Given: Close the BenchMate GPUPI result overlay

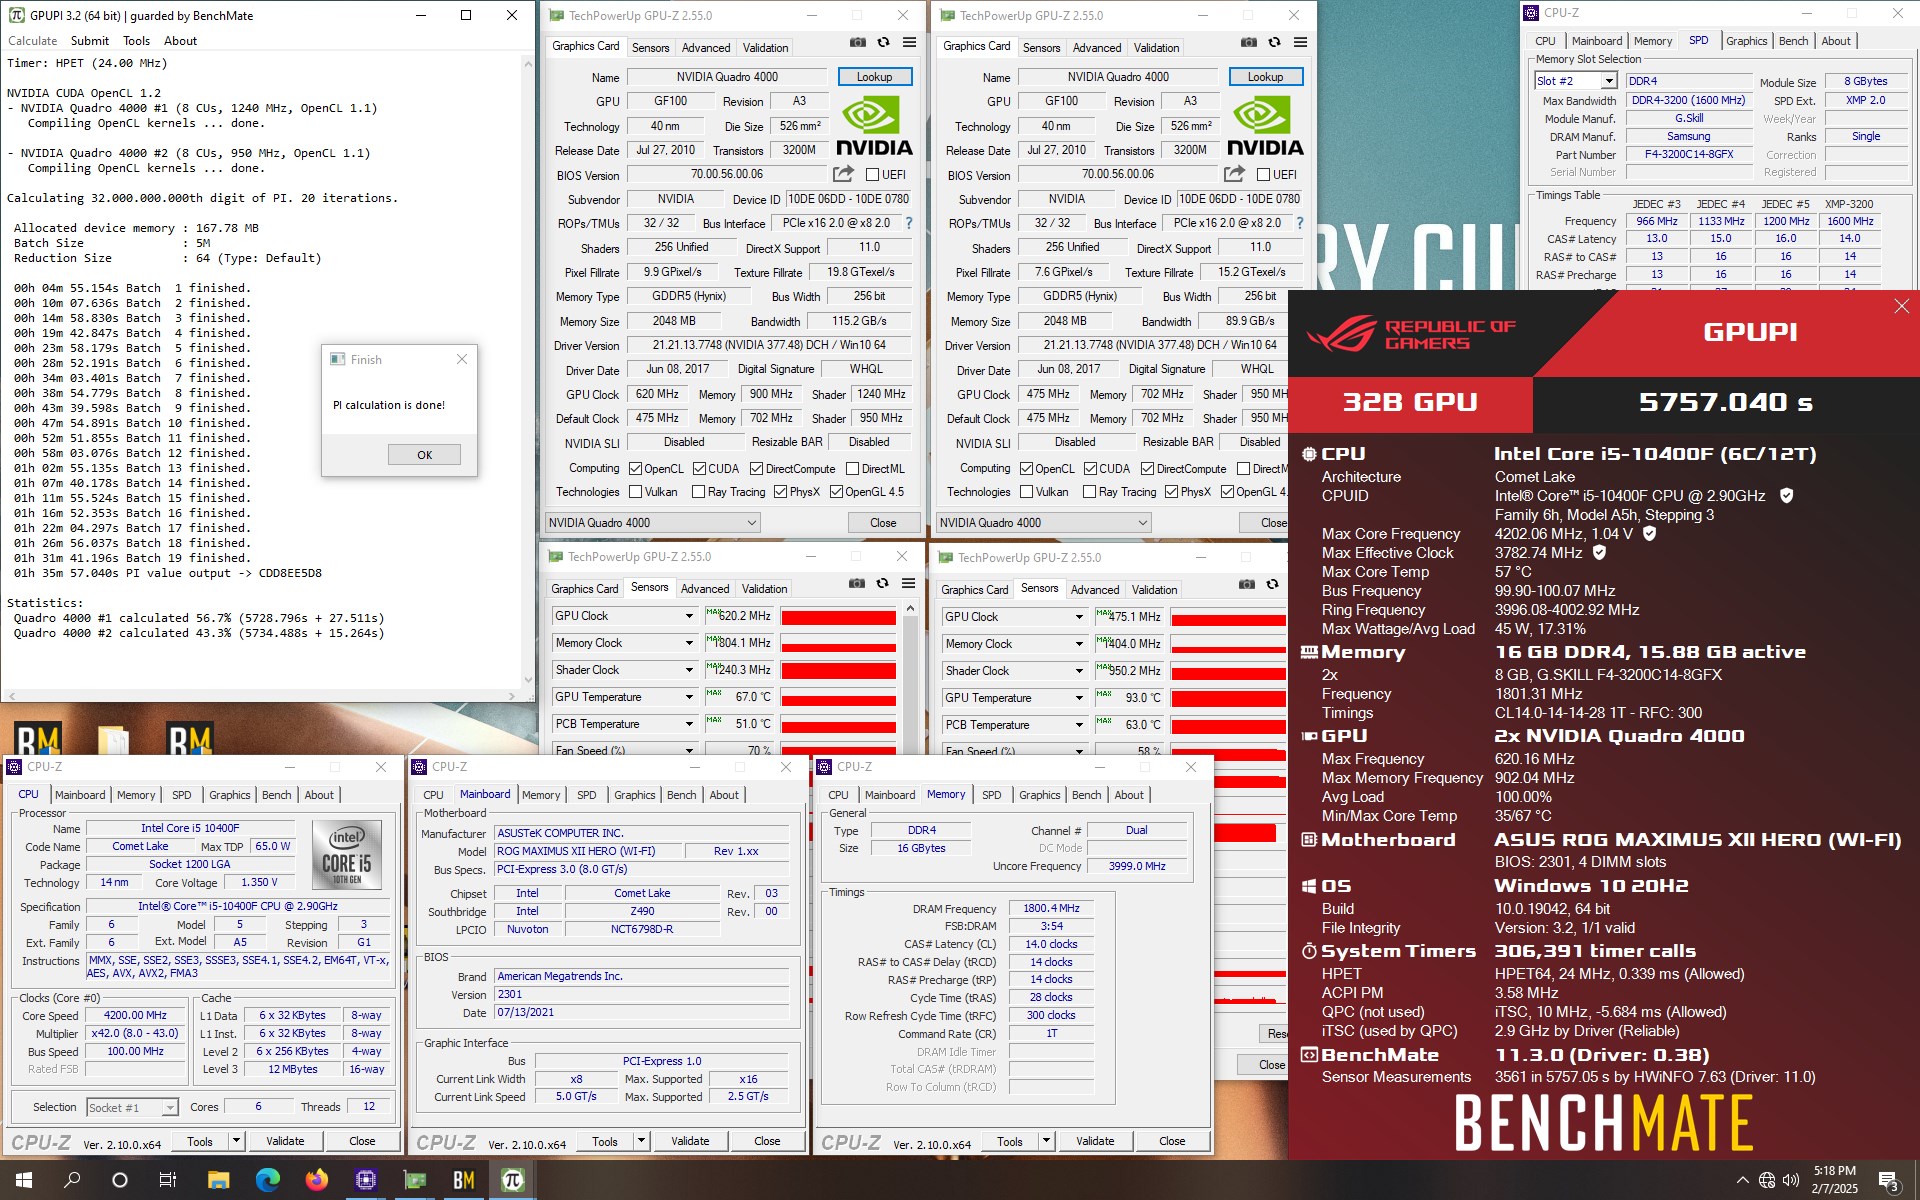Looking at the screenshot, I should [x=1901, y=307].
